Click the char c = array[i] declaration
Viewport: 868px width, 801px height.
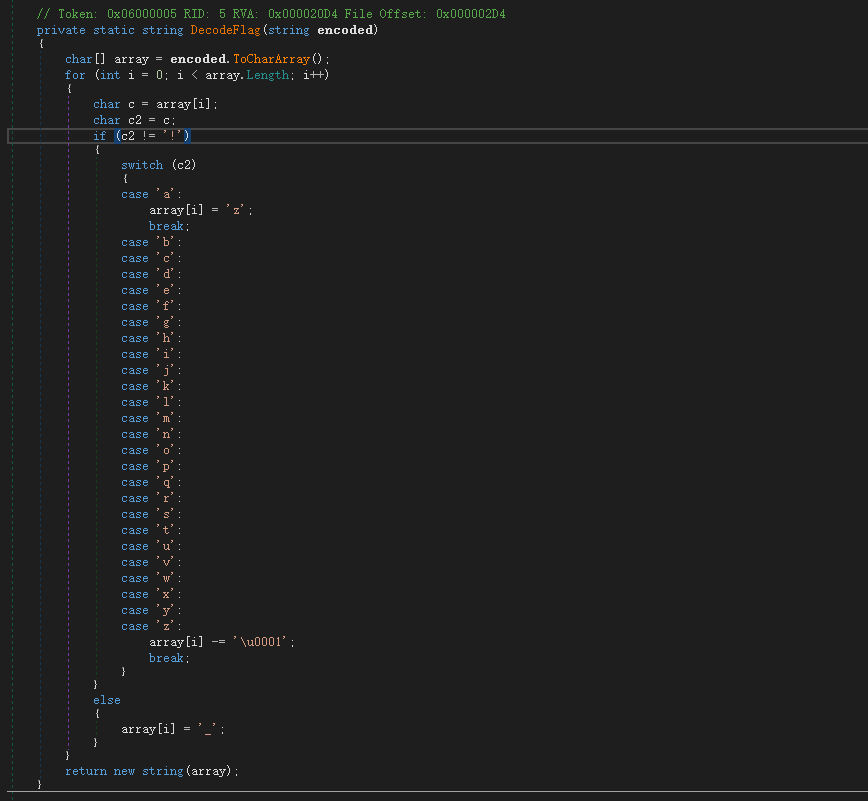tap(154, 104)
